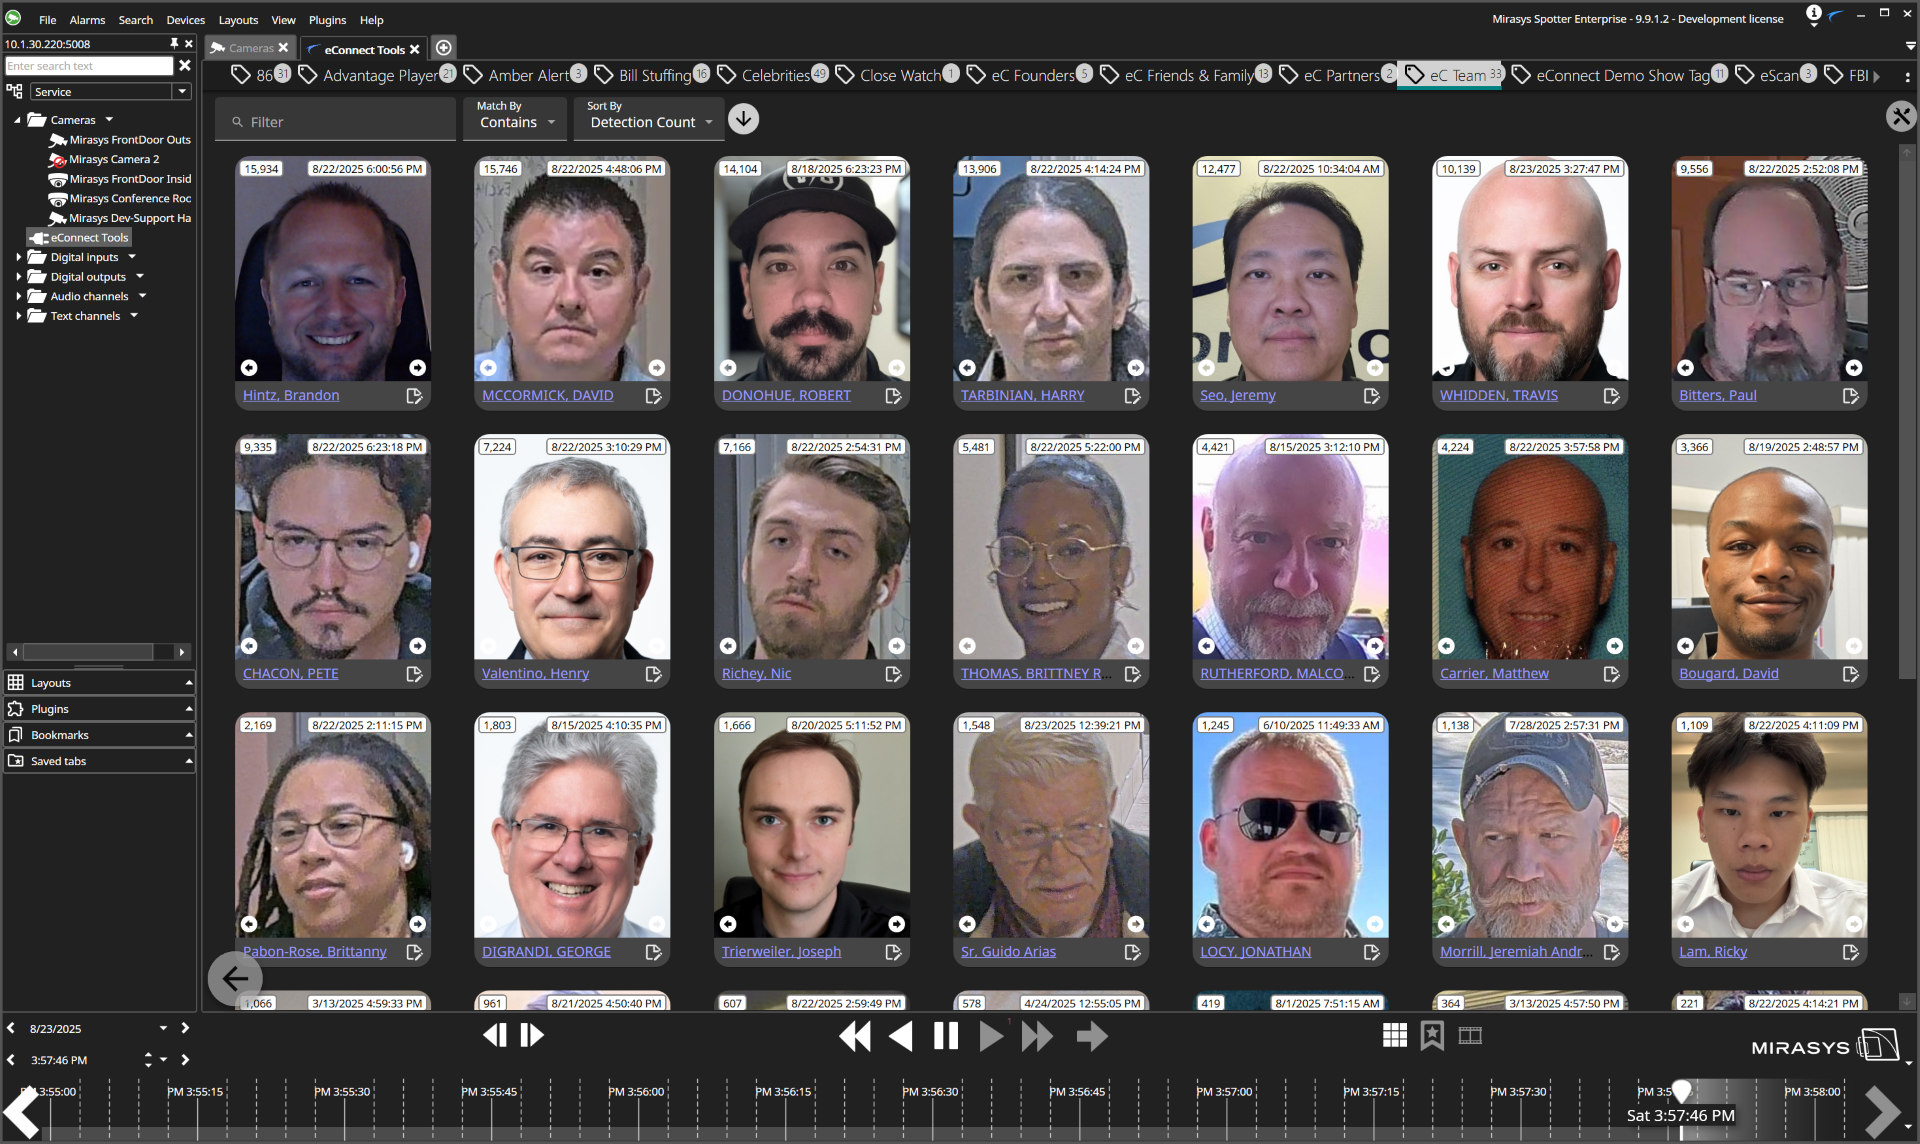Click the grid thumbnails view icon
This screenshot has height=1144, width=1920.
tap(1394, 1035)
